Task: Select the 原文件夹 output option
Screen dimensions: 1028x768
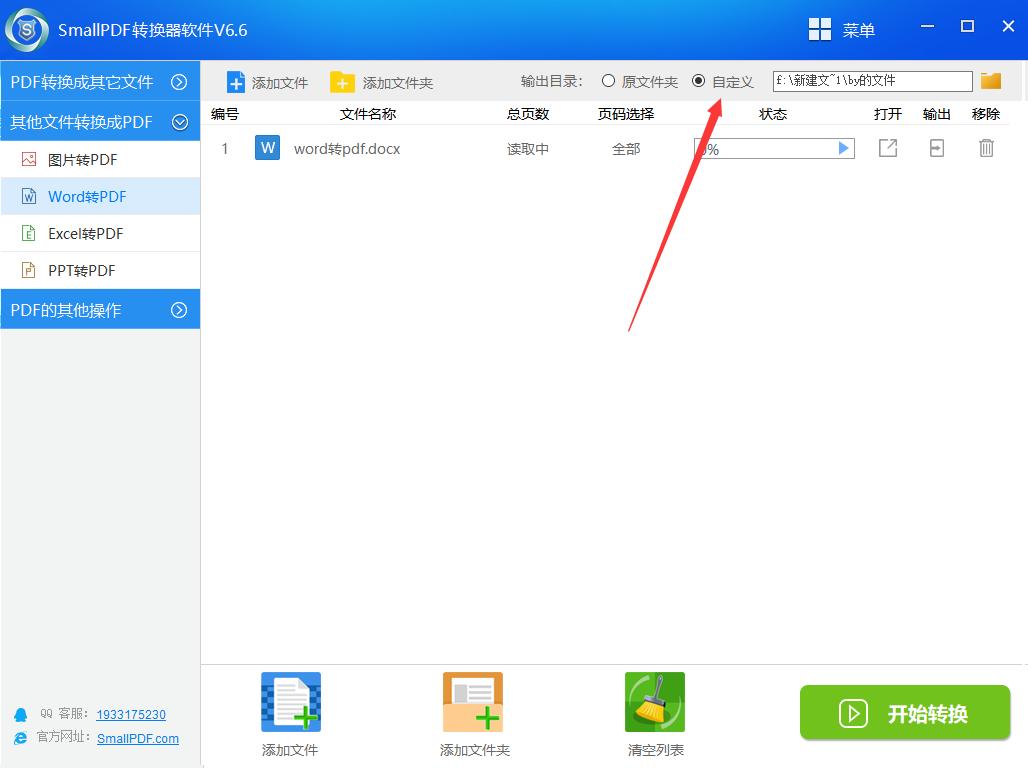Action: 607,81
